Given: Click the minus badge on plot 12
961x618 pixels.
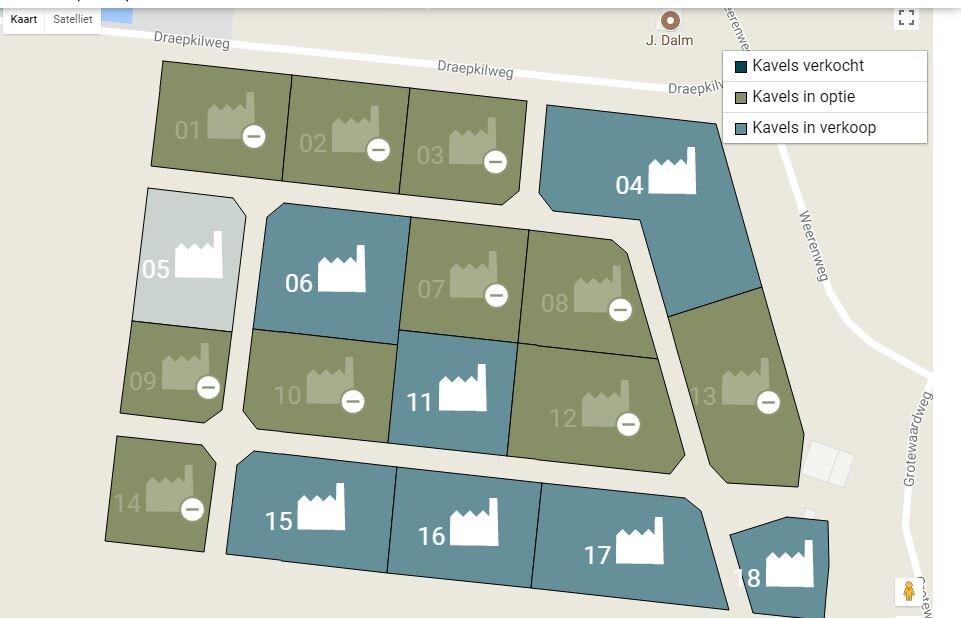Looking at the screenshot, I should point(628,424).
